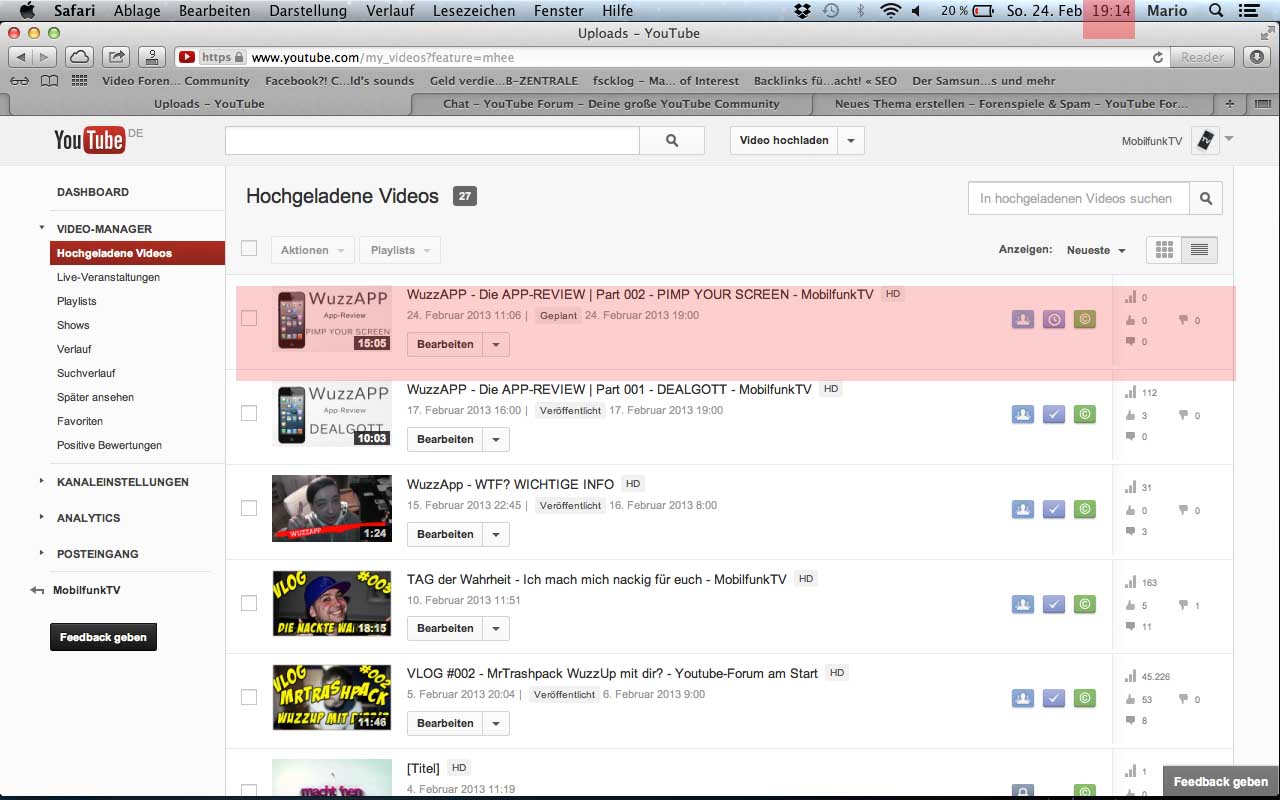Open the Lesezeichen menu in menu bar
1280x800 pixels.
click(474, 11)
